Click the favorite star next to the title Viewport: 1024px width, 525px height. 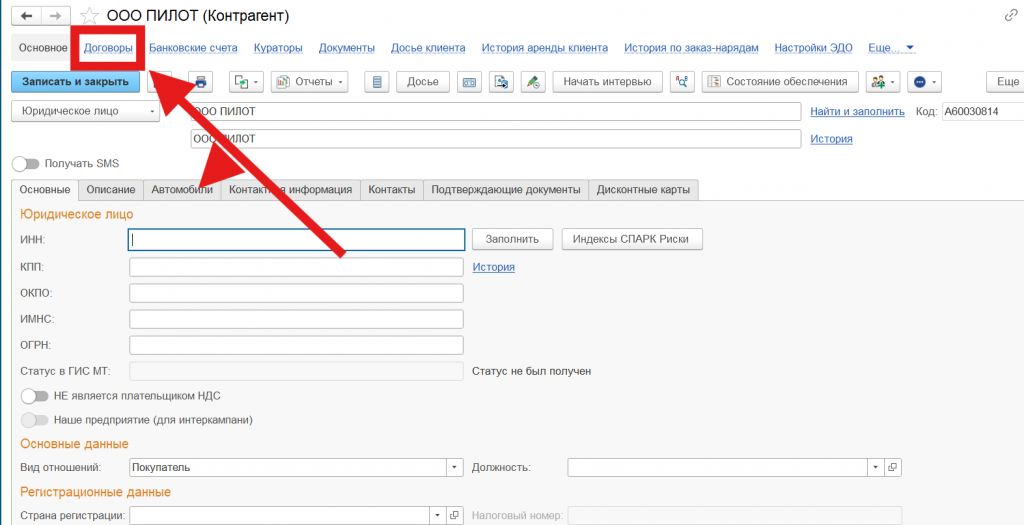[x=89, y=16]
